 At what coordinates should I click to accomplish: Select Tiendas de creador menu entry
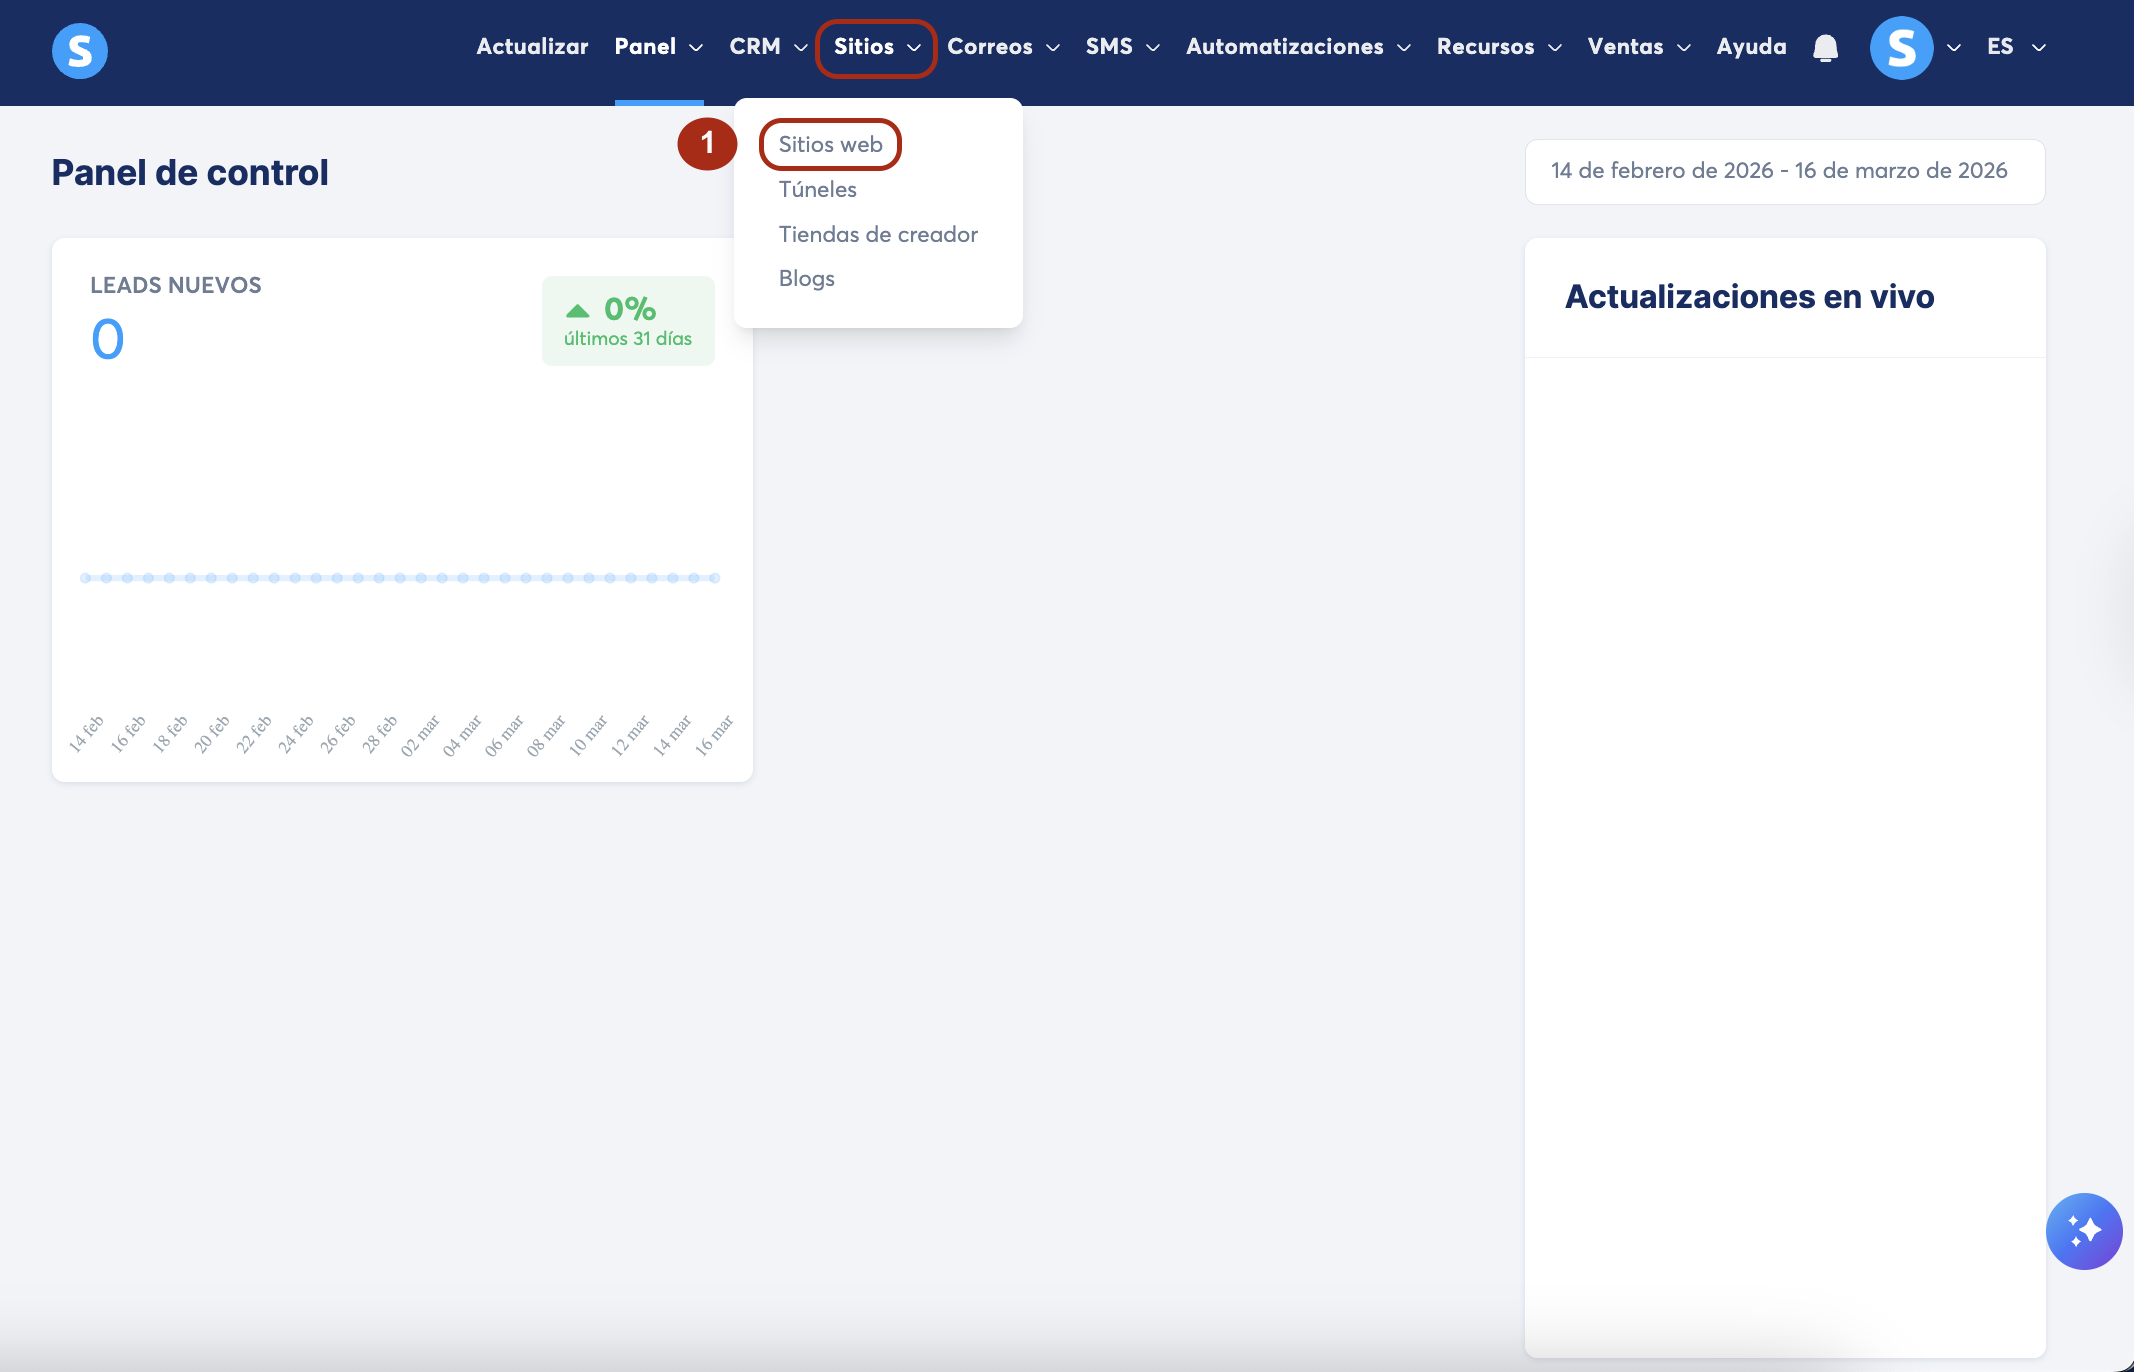(877, 235)
